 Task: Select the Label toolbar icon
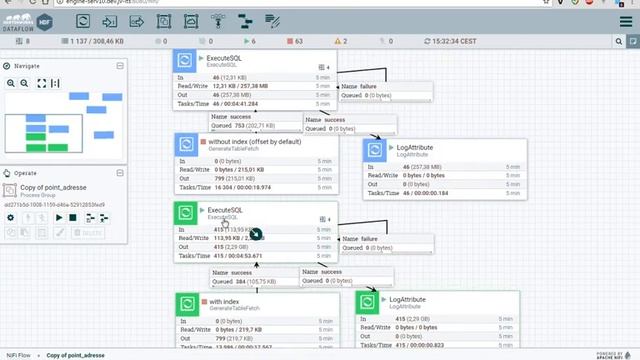(272, 21)
